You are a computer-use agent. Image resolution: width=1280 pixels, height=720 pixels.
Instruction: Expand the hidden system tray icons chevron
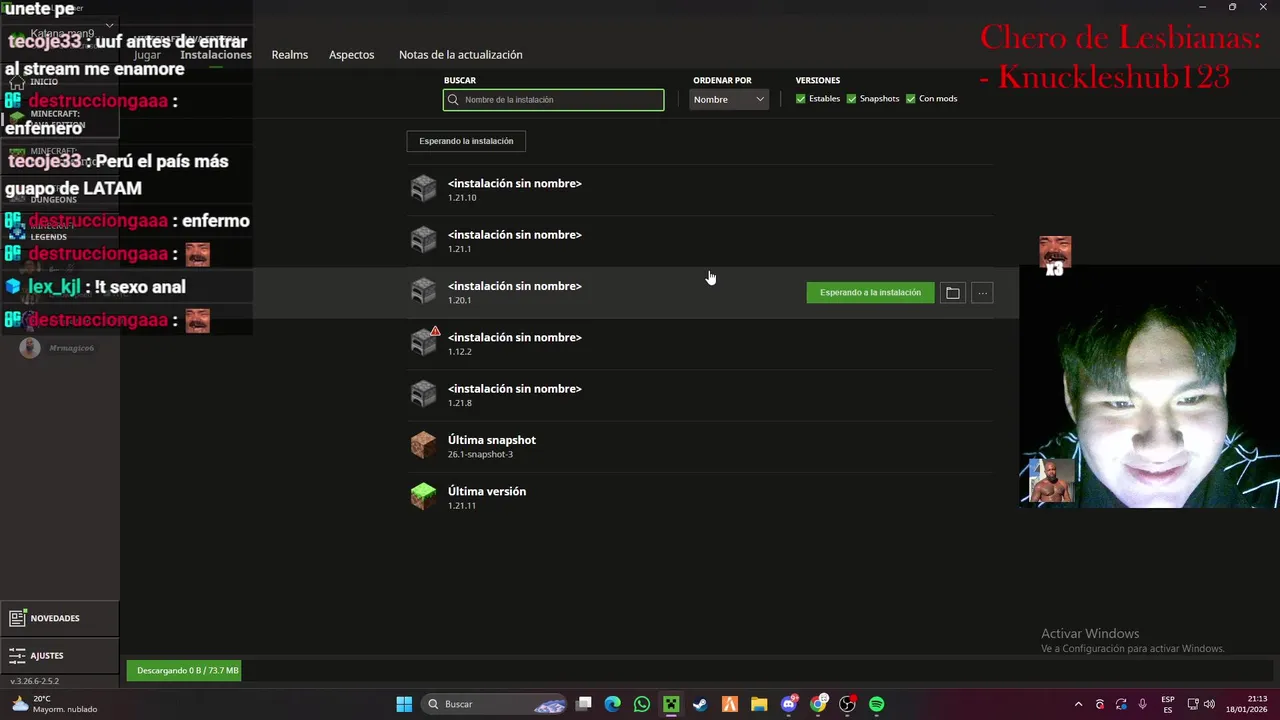pyautogui.click(x=1078, y=704)
